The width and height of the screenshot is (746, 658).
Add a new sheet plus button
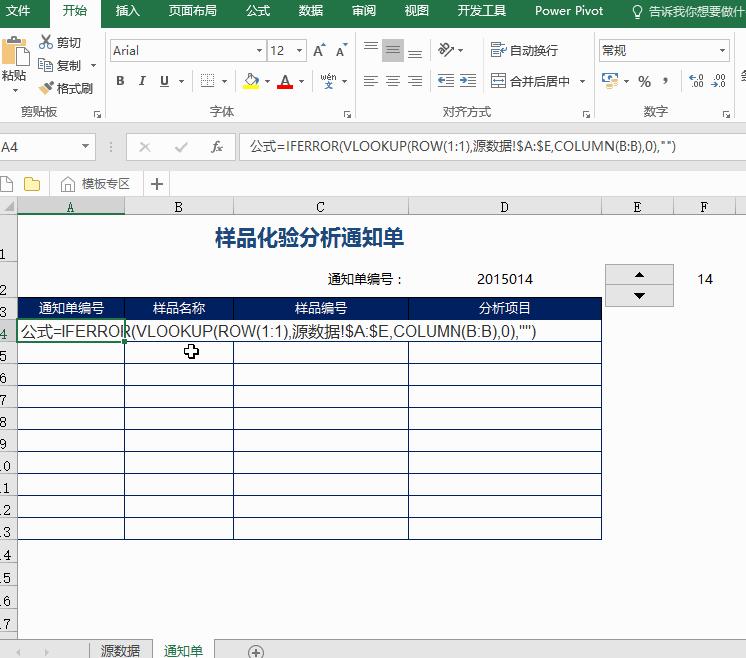(x=256, y=651)
